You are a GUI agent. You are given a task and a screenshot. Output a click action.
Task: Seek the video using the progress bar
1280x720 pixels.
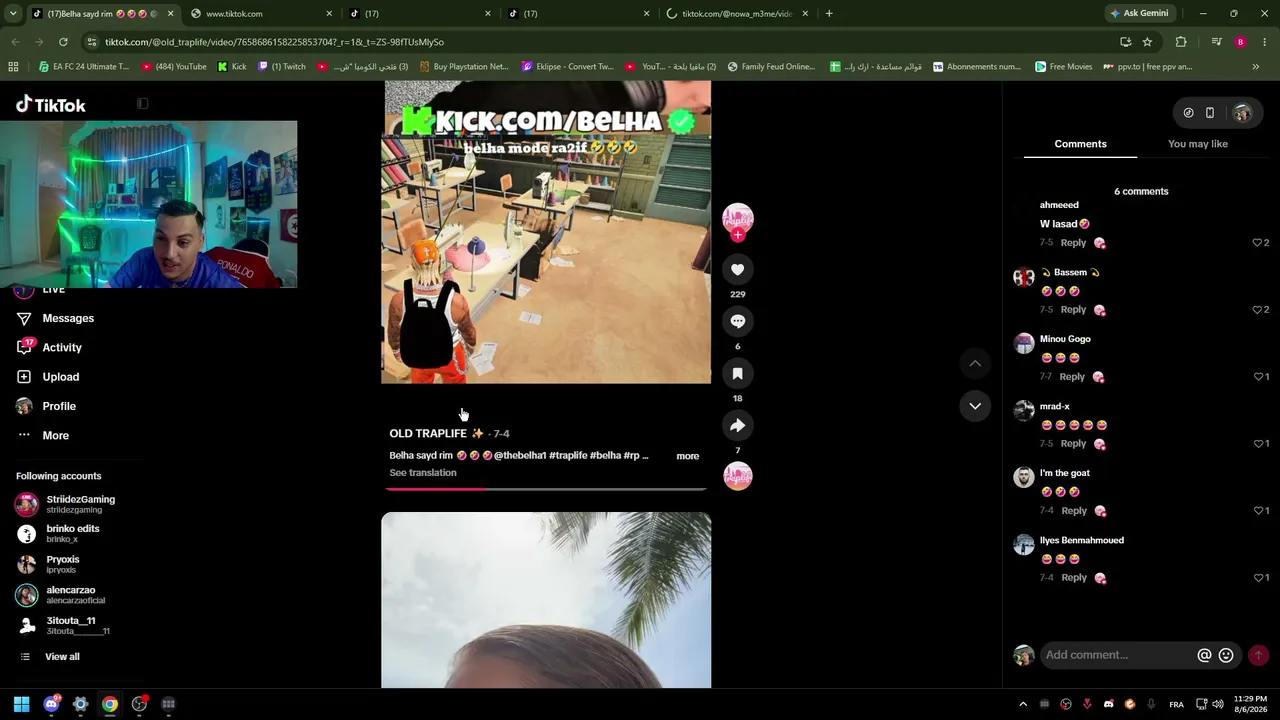[546, 489]
